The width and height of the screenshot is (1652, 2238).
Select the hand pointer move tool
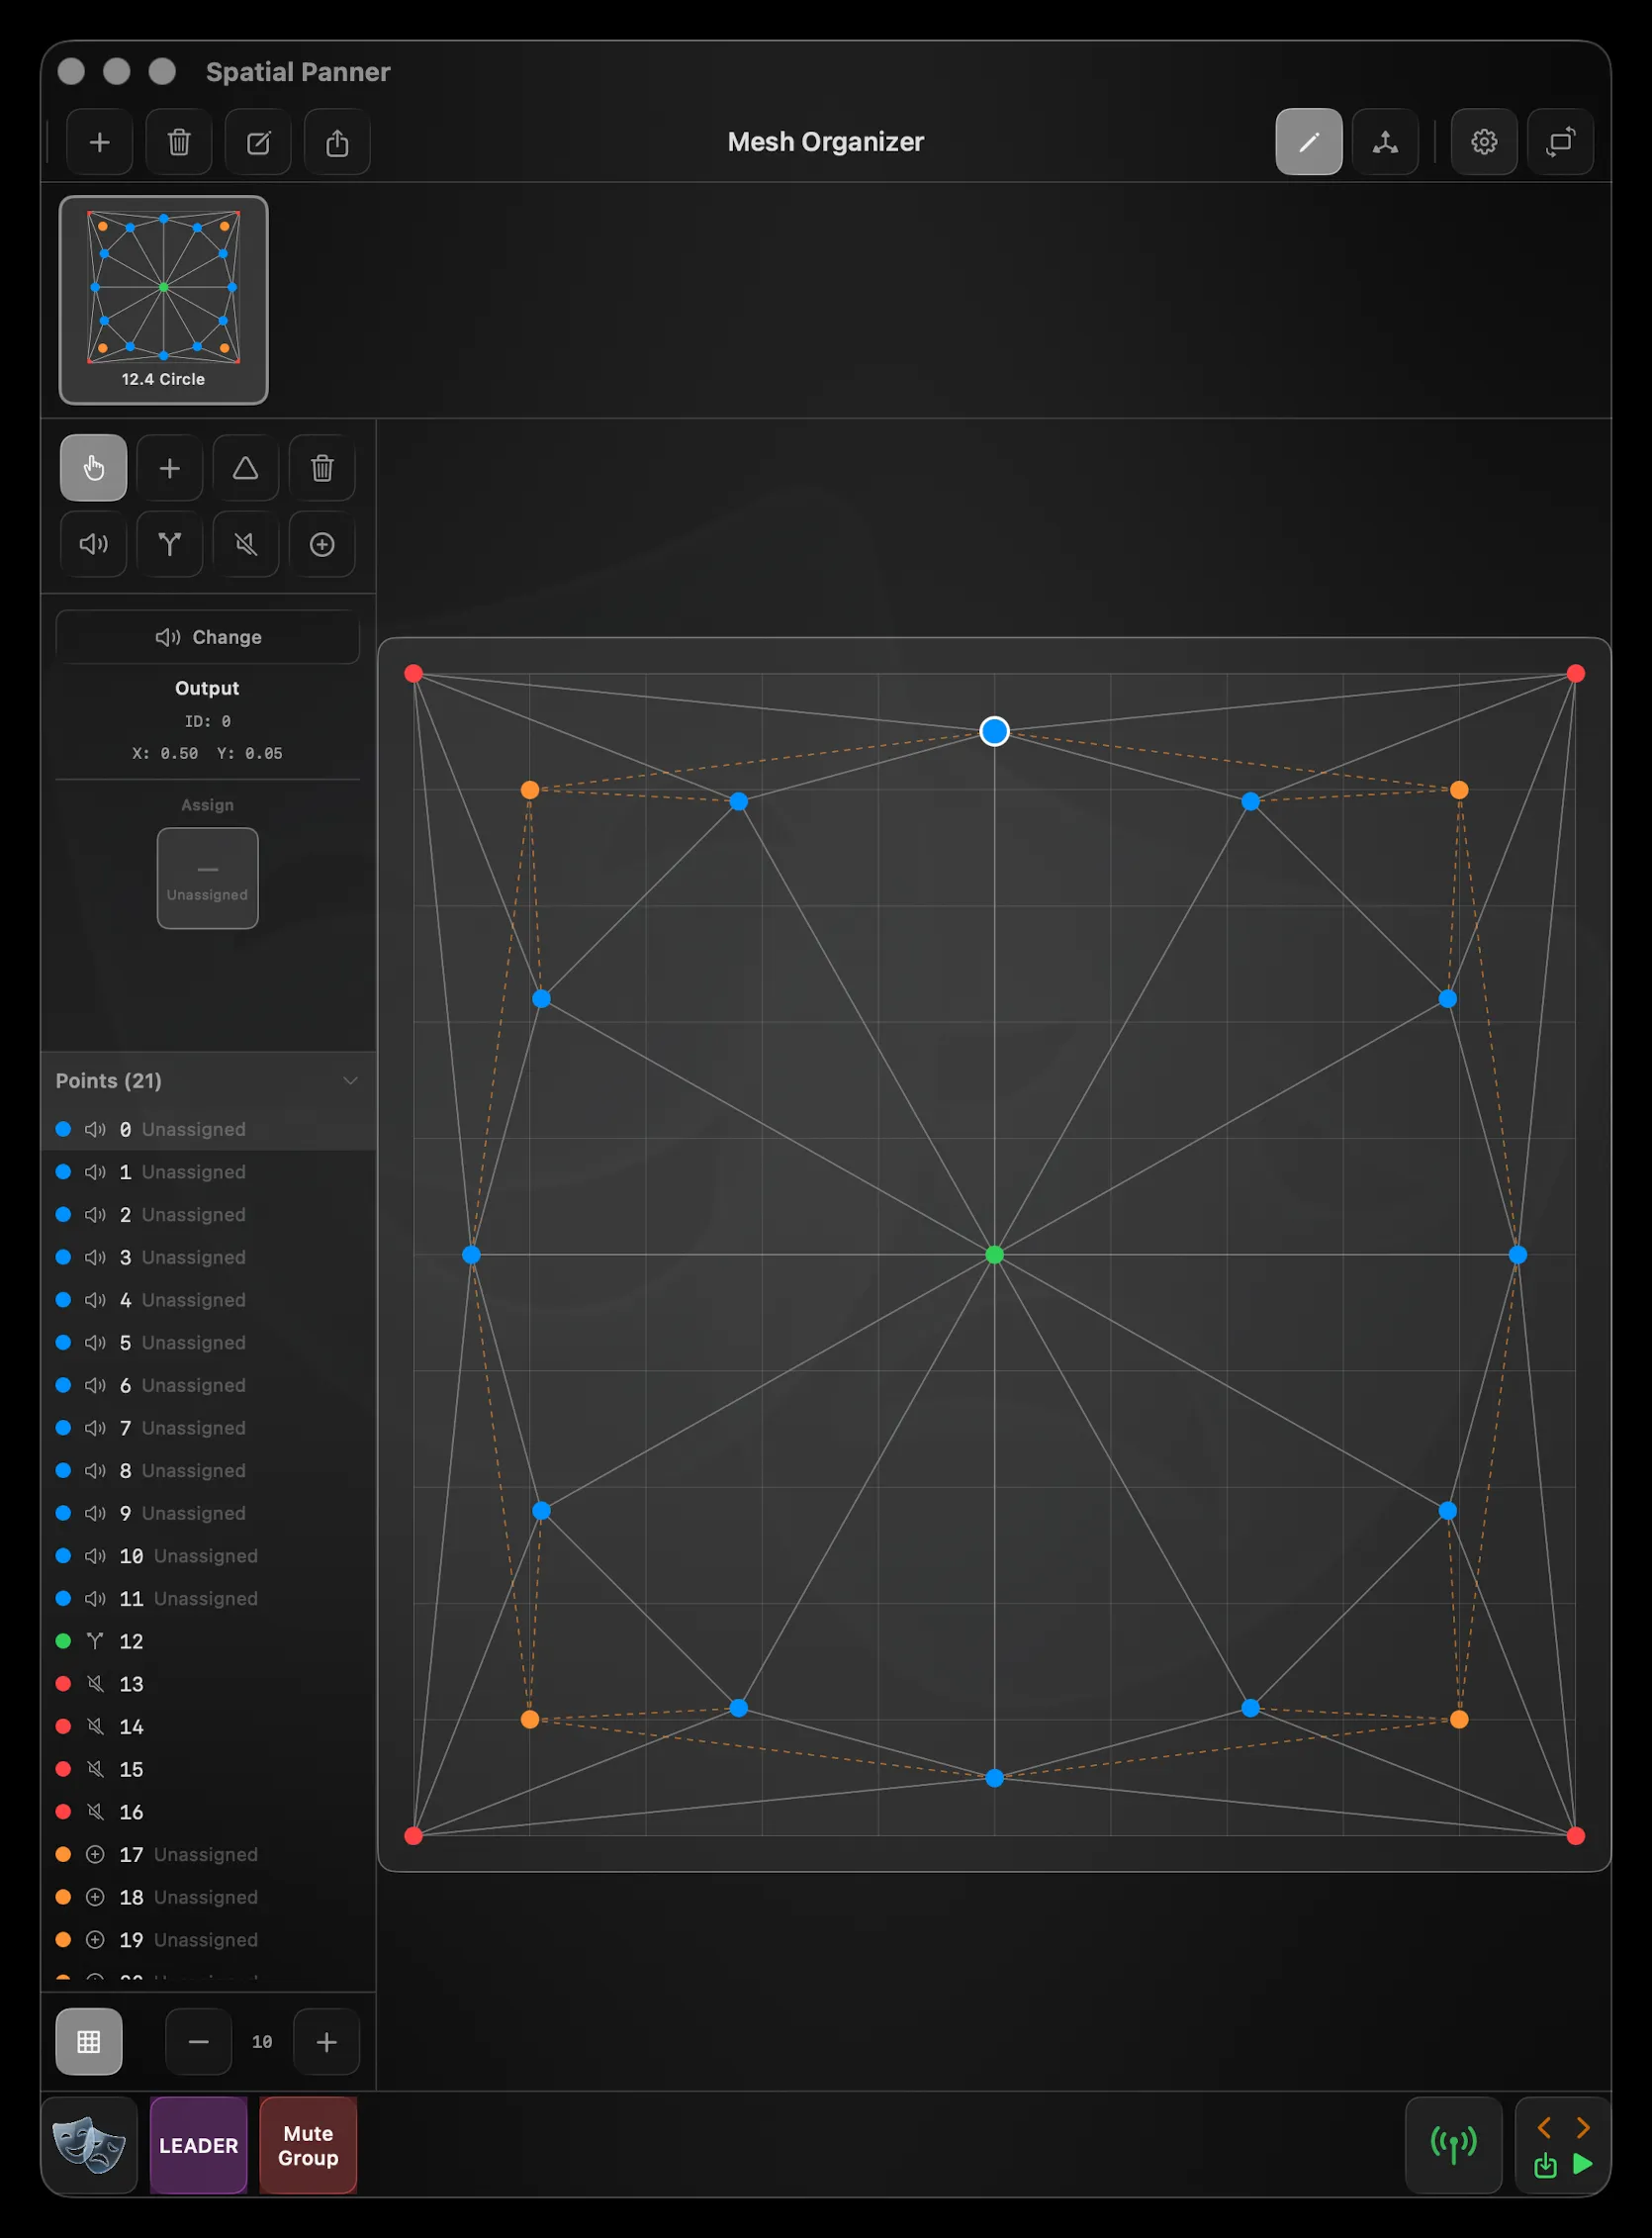(x=94, y=468)
